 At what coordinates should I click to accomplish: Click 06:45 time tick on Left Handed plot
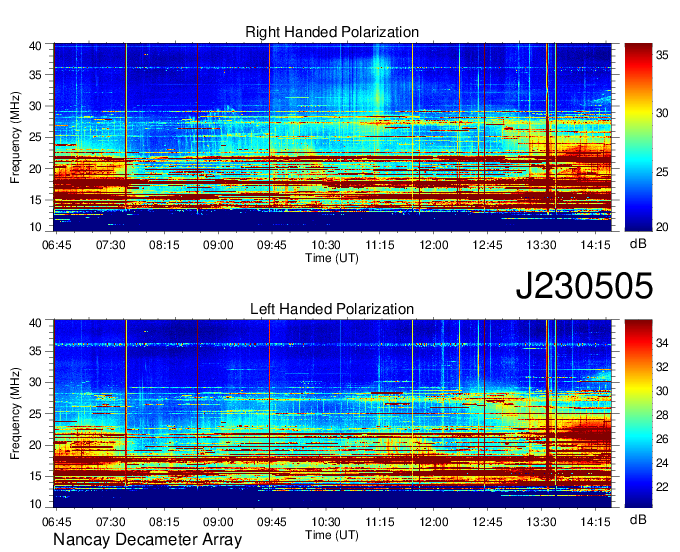click(56, 522)
